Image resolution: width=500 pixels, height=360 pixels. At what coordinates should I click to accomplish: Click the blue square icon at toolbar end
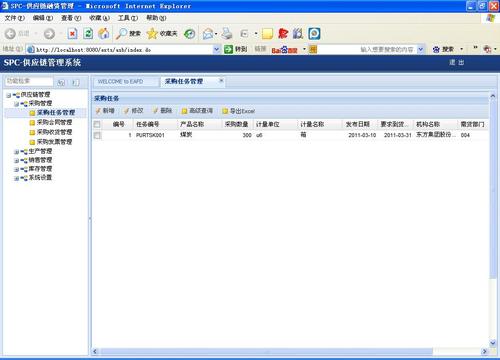(314, 33)
